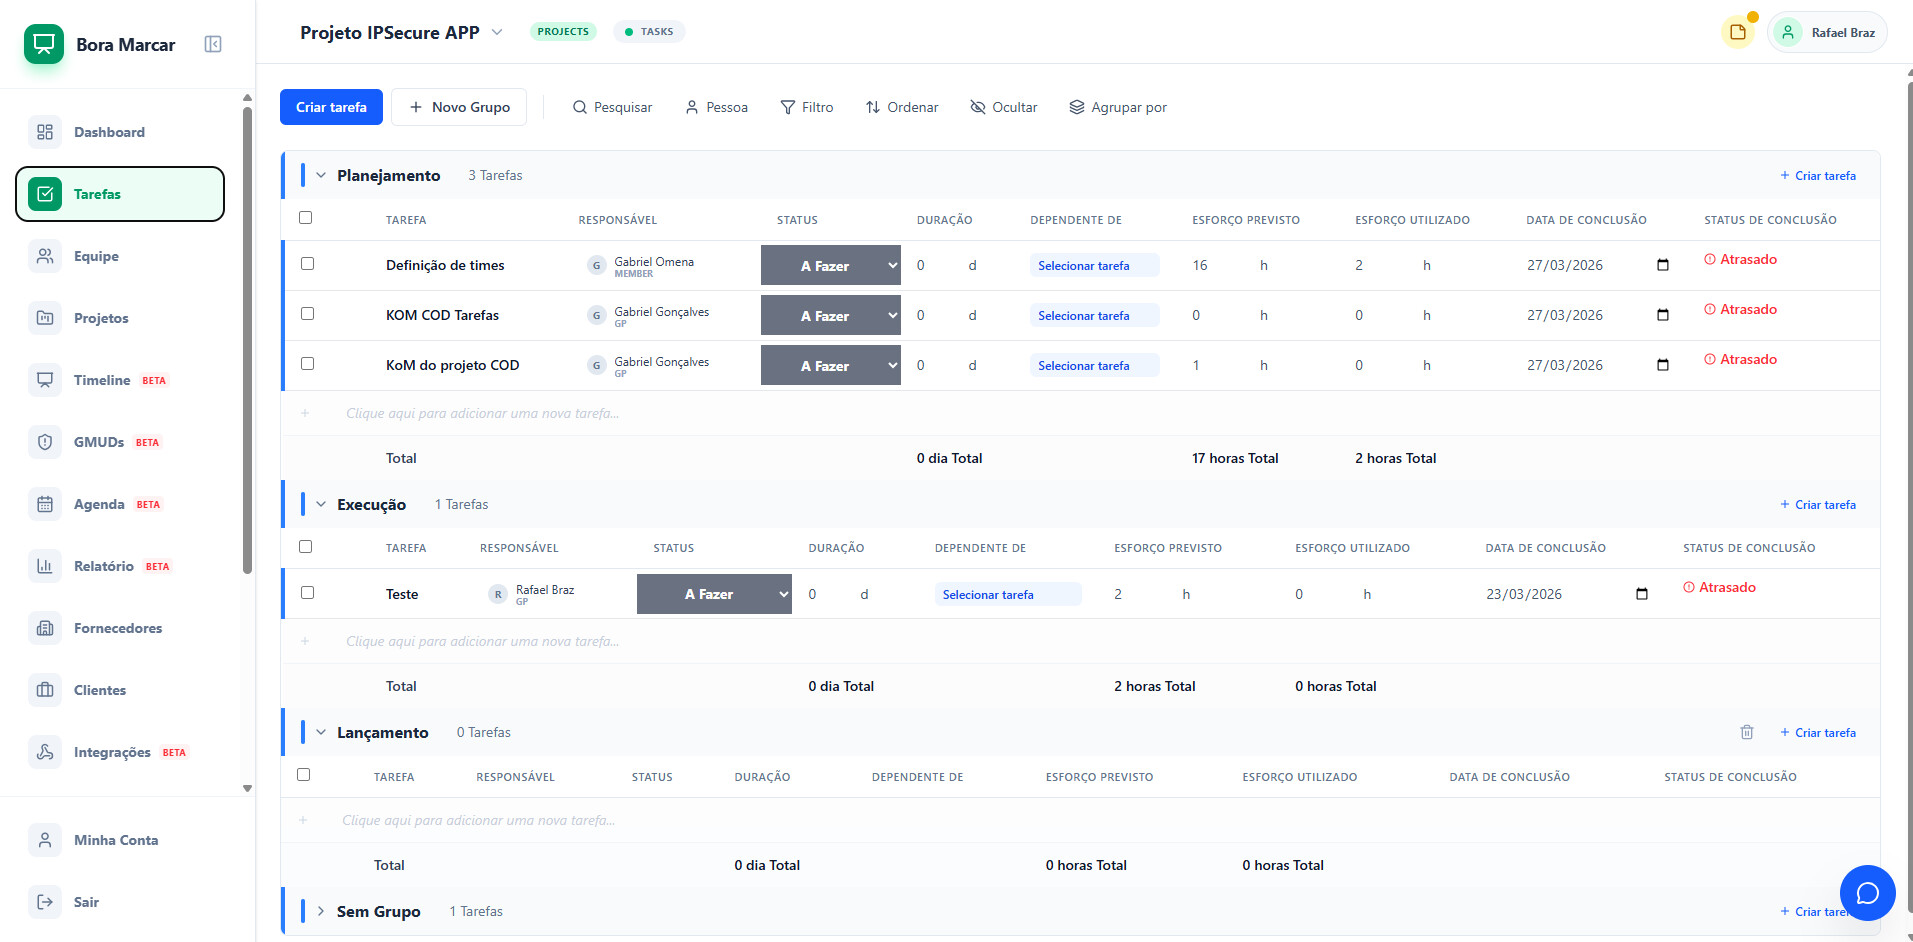Delete the Lançamento group via trash icon

(x=1747, y=732)
